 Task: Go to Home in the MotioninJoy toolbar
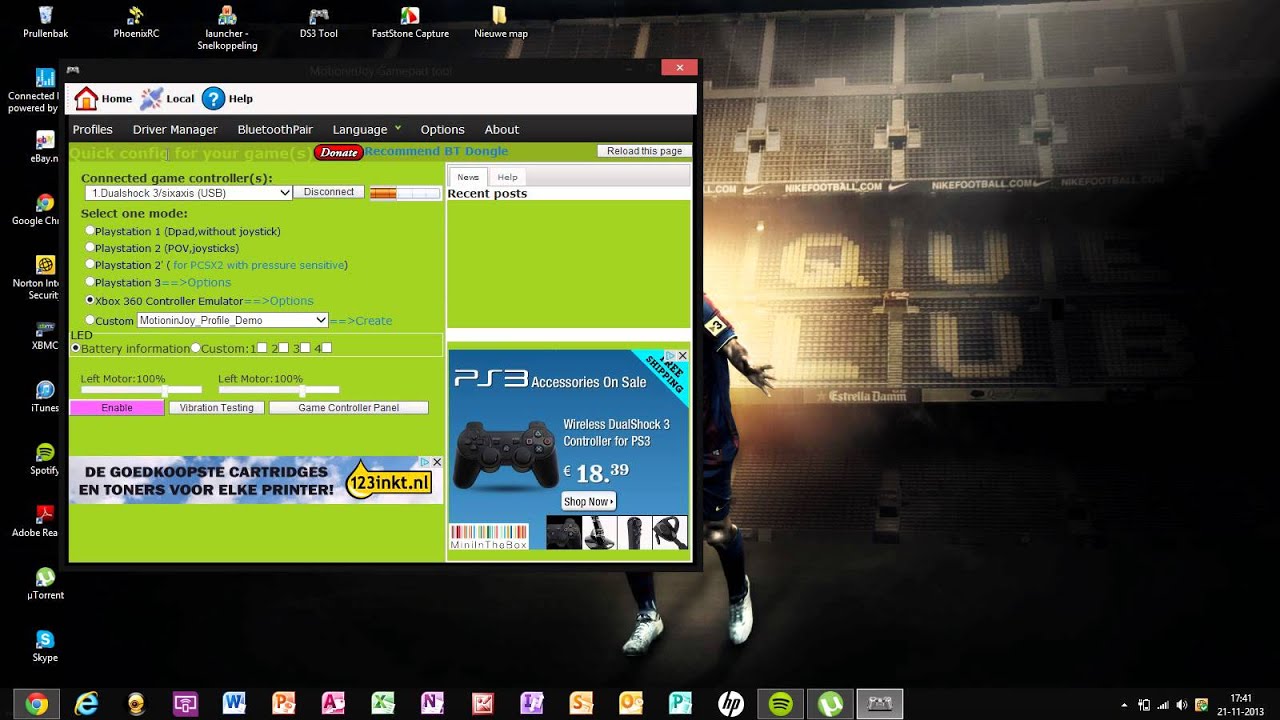click(103, 98)
